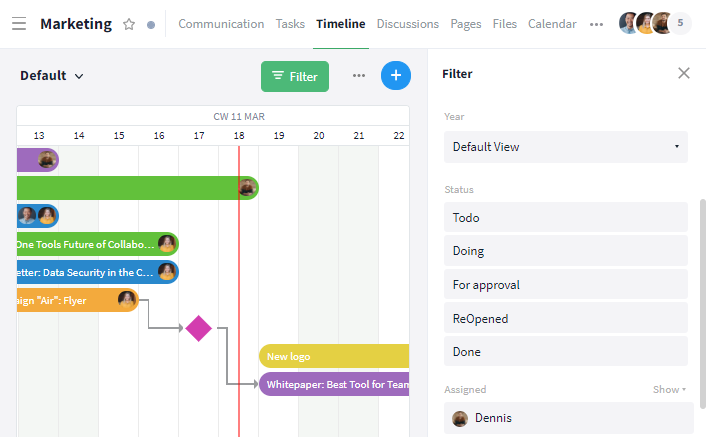The image size is (707, 437).
Task: Click the green Filter button
Action: [x=295, y=76]
